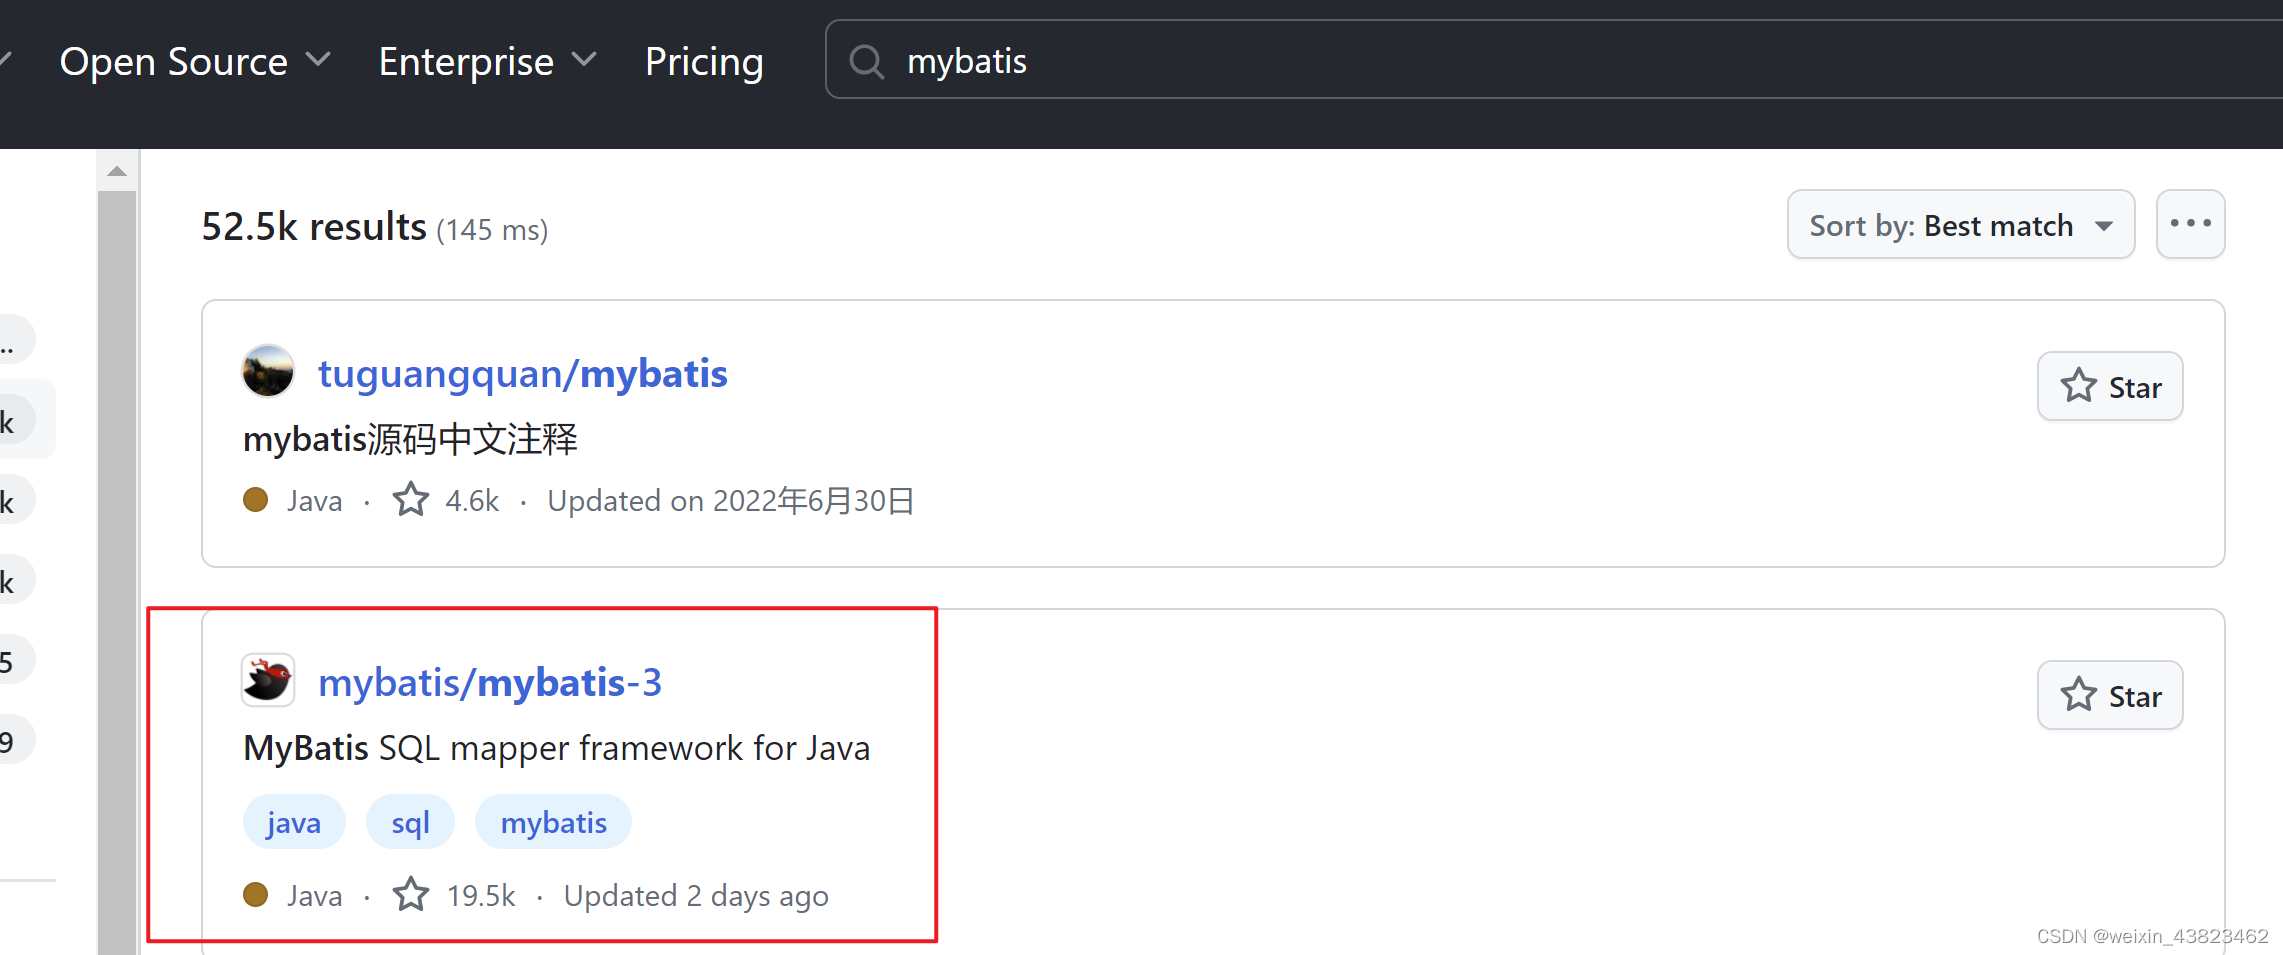Select the java topic tag
Screen dimensions: 2283x955
point(294,822)
